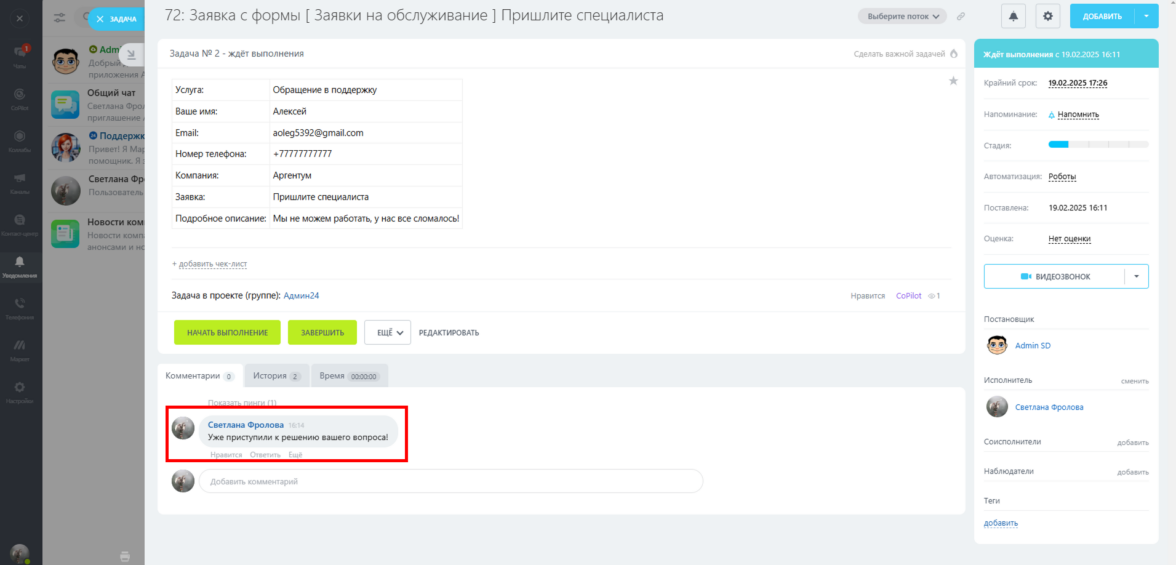Expand the 'Ещё' button menu
This screenshot has height=565, width=1176.
[x=388, y=332]
